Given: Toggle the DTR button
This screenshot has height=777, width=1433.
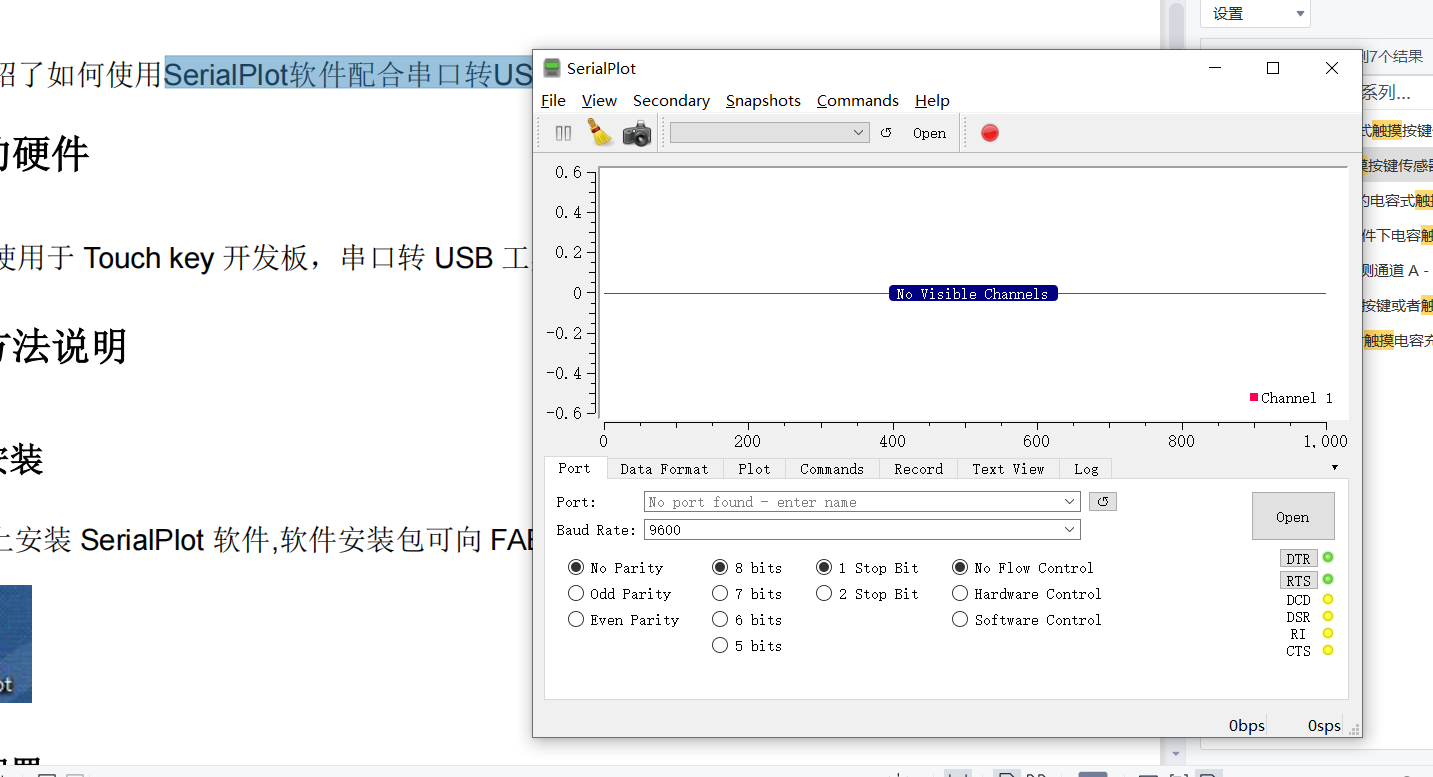Looking at the screenshot, I should [x=1298, y=559].
